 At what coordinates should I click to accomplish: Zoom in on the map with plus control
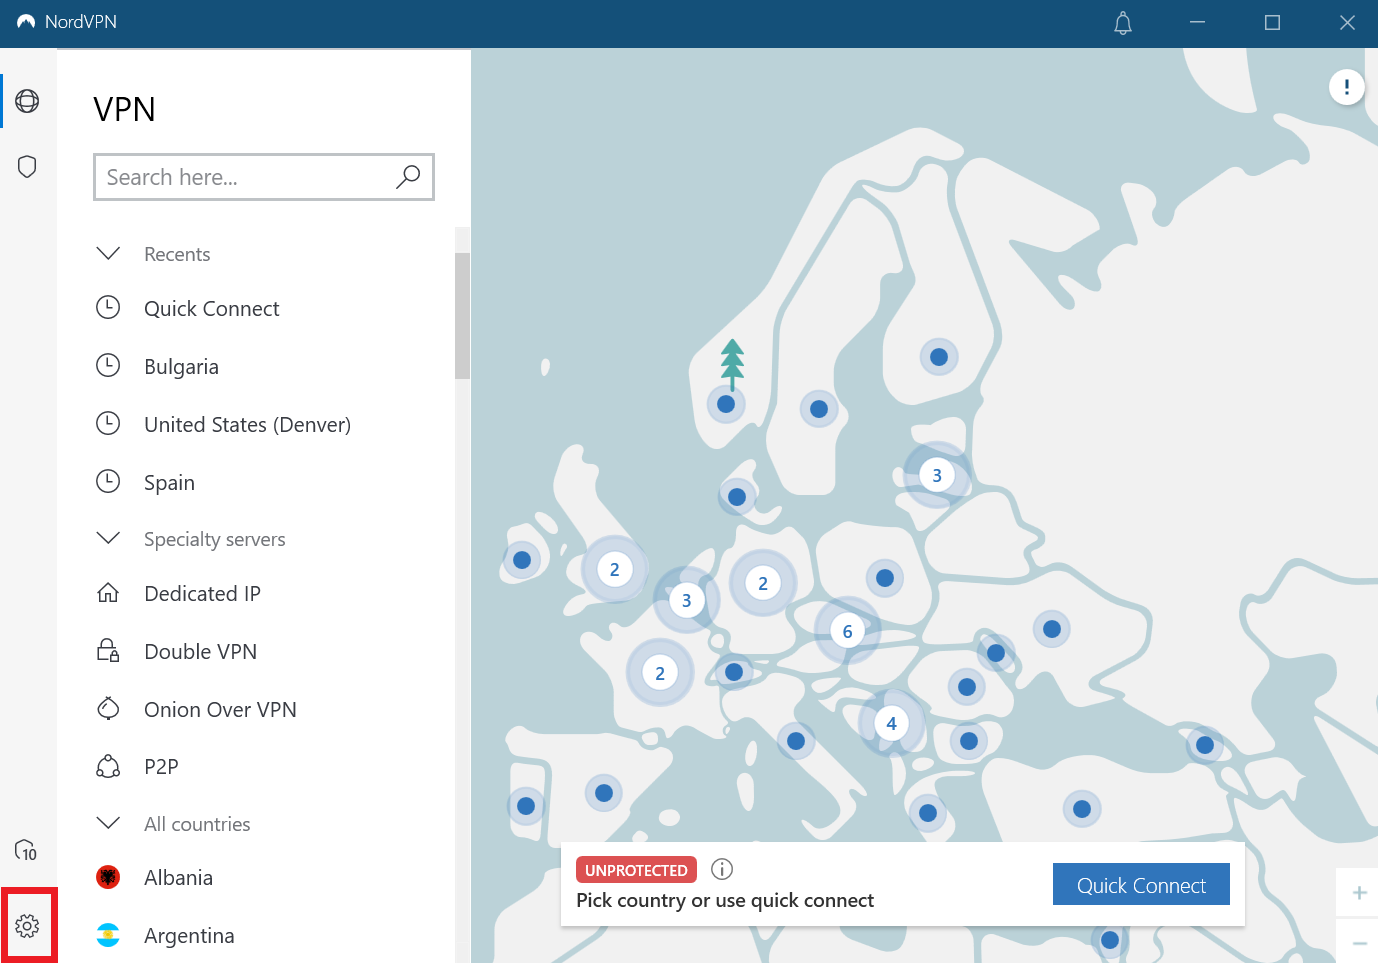[1360, 892]
